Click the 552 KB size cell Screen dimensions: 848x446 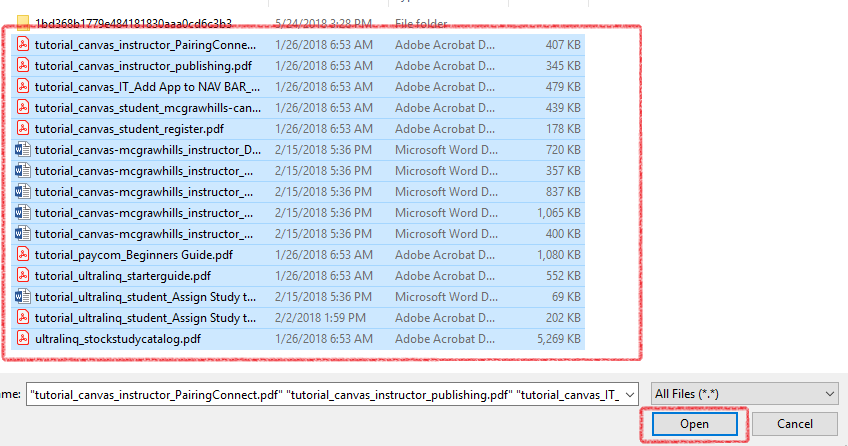(x=562, y=276)
